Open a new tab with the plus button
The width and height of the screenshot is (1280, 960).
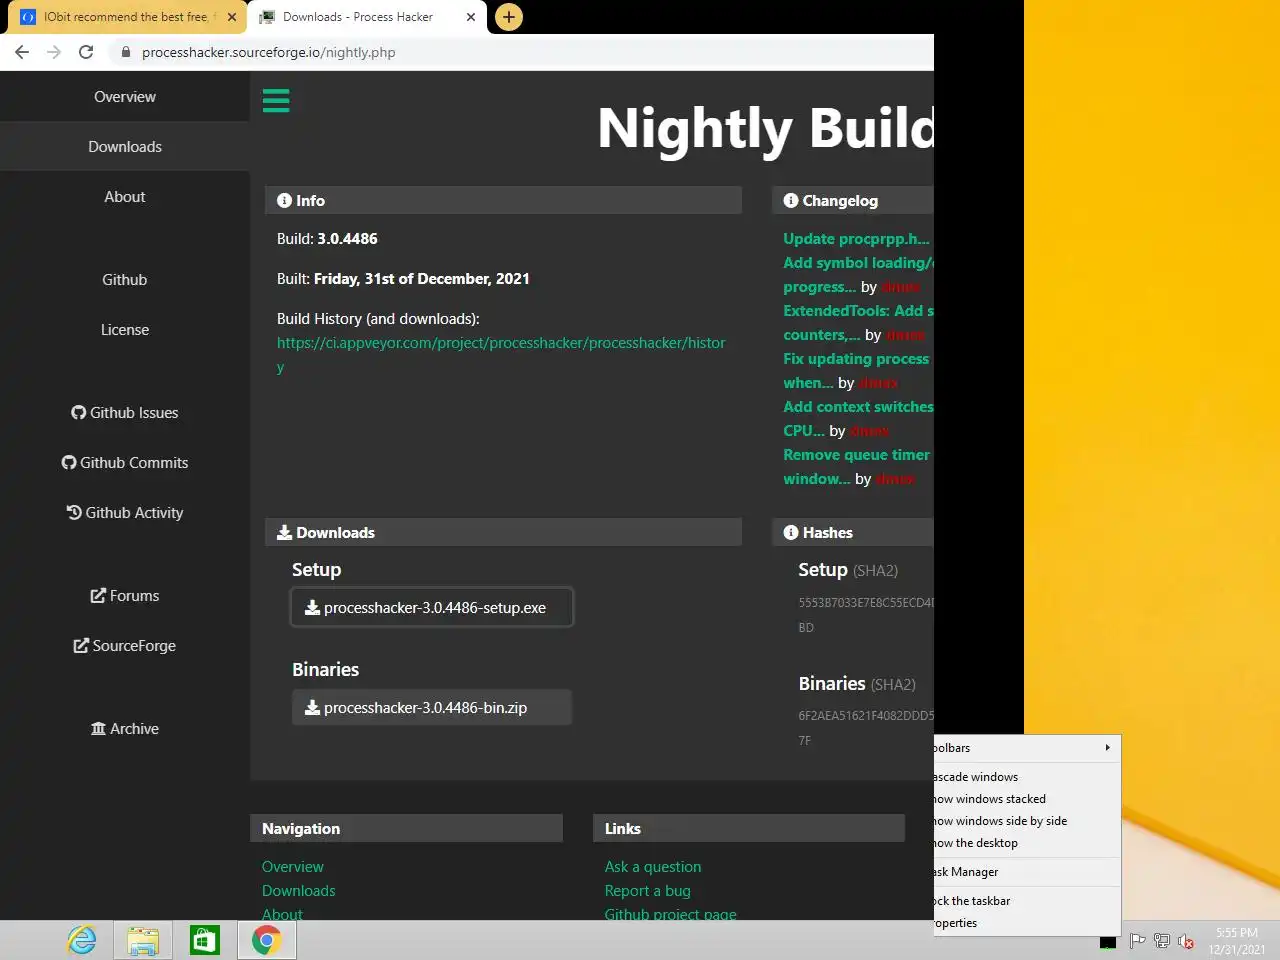tap(509, 17)
